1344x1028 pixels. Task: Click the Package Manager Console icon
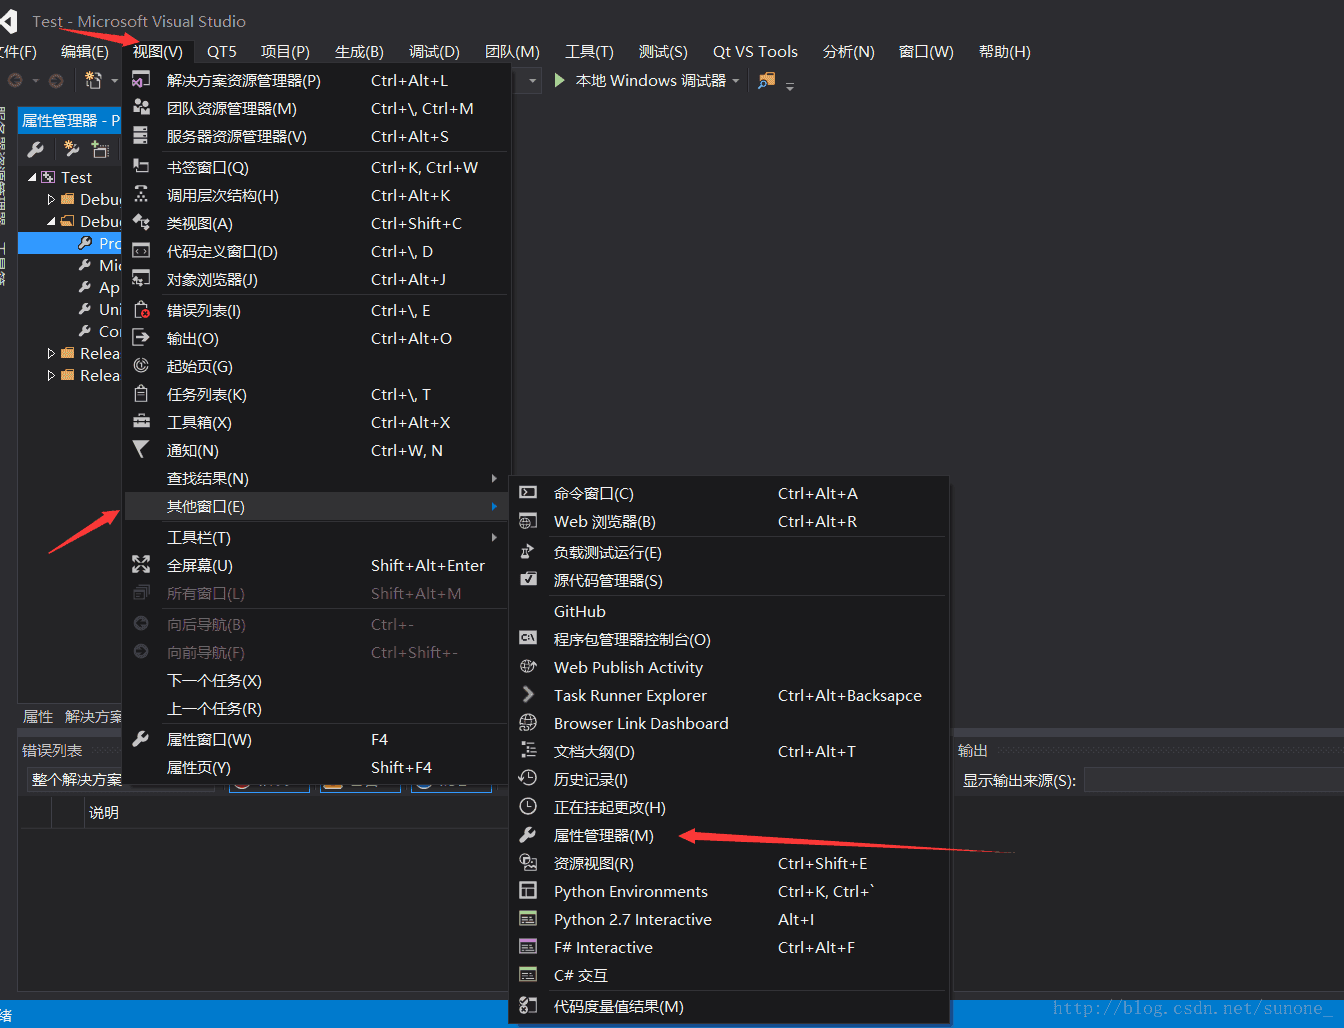(528, 638)
